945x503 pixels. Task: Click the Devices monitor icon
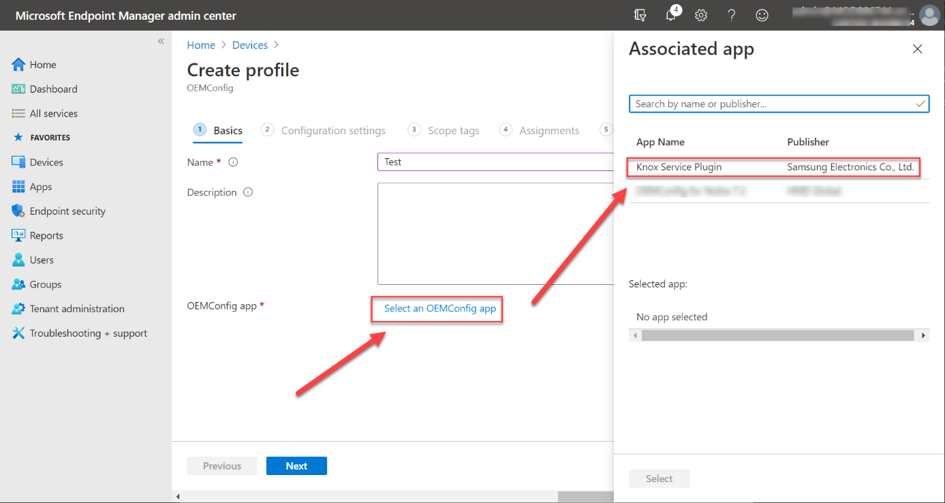point(19,162)
